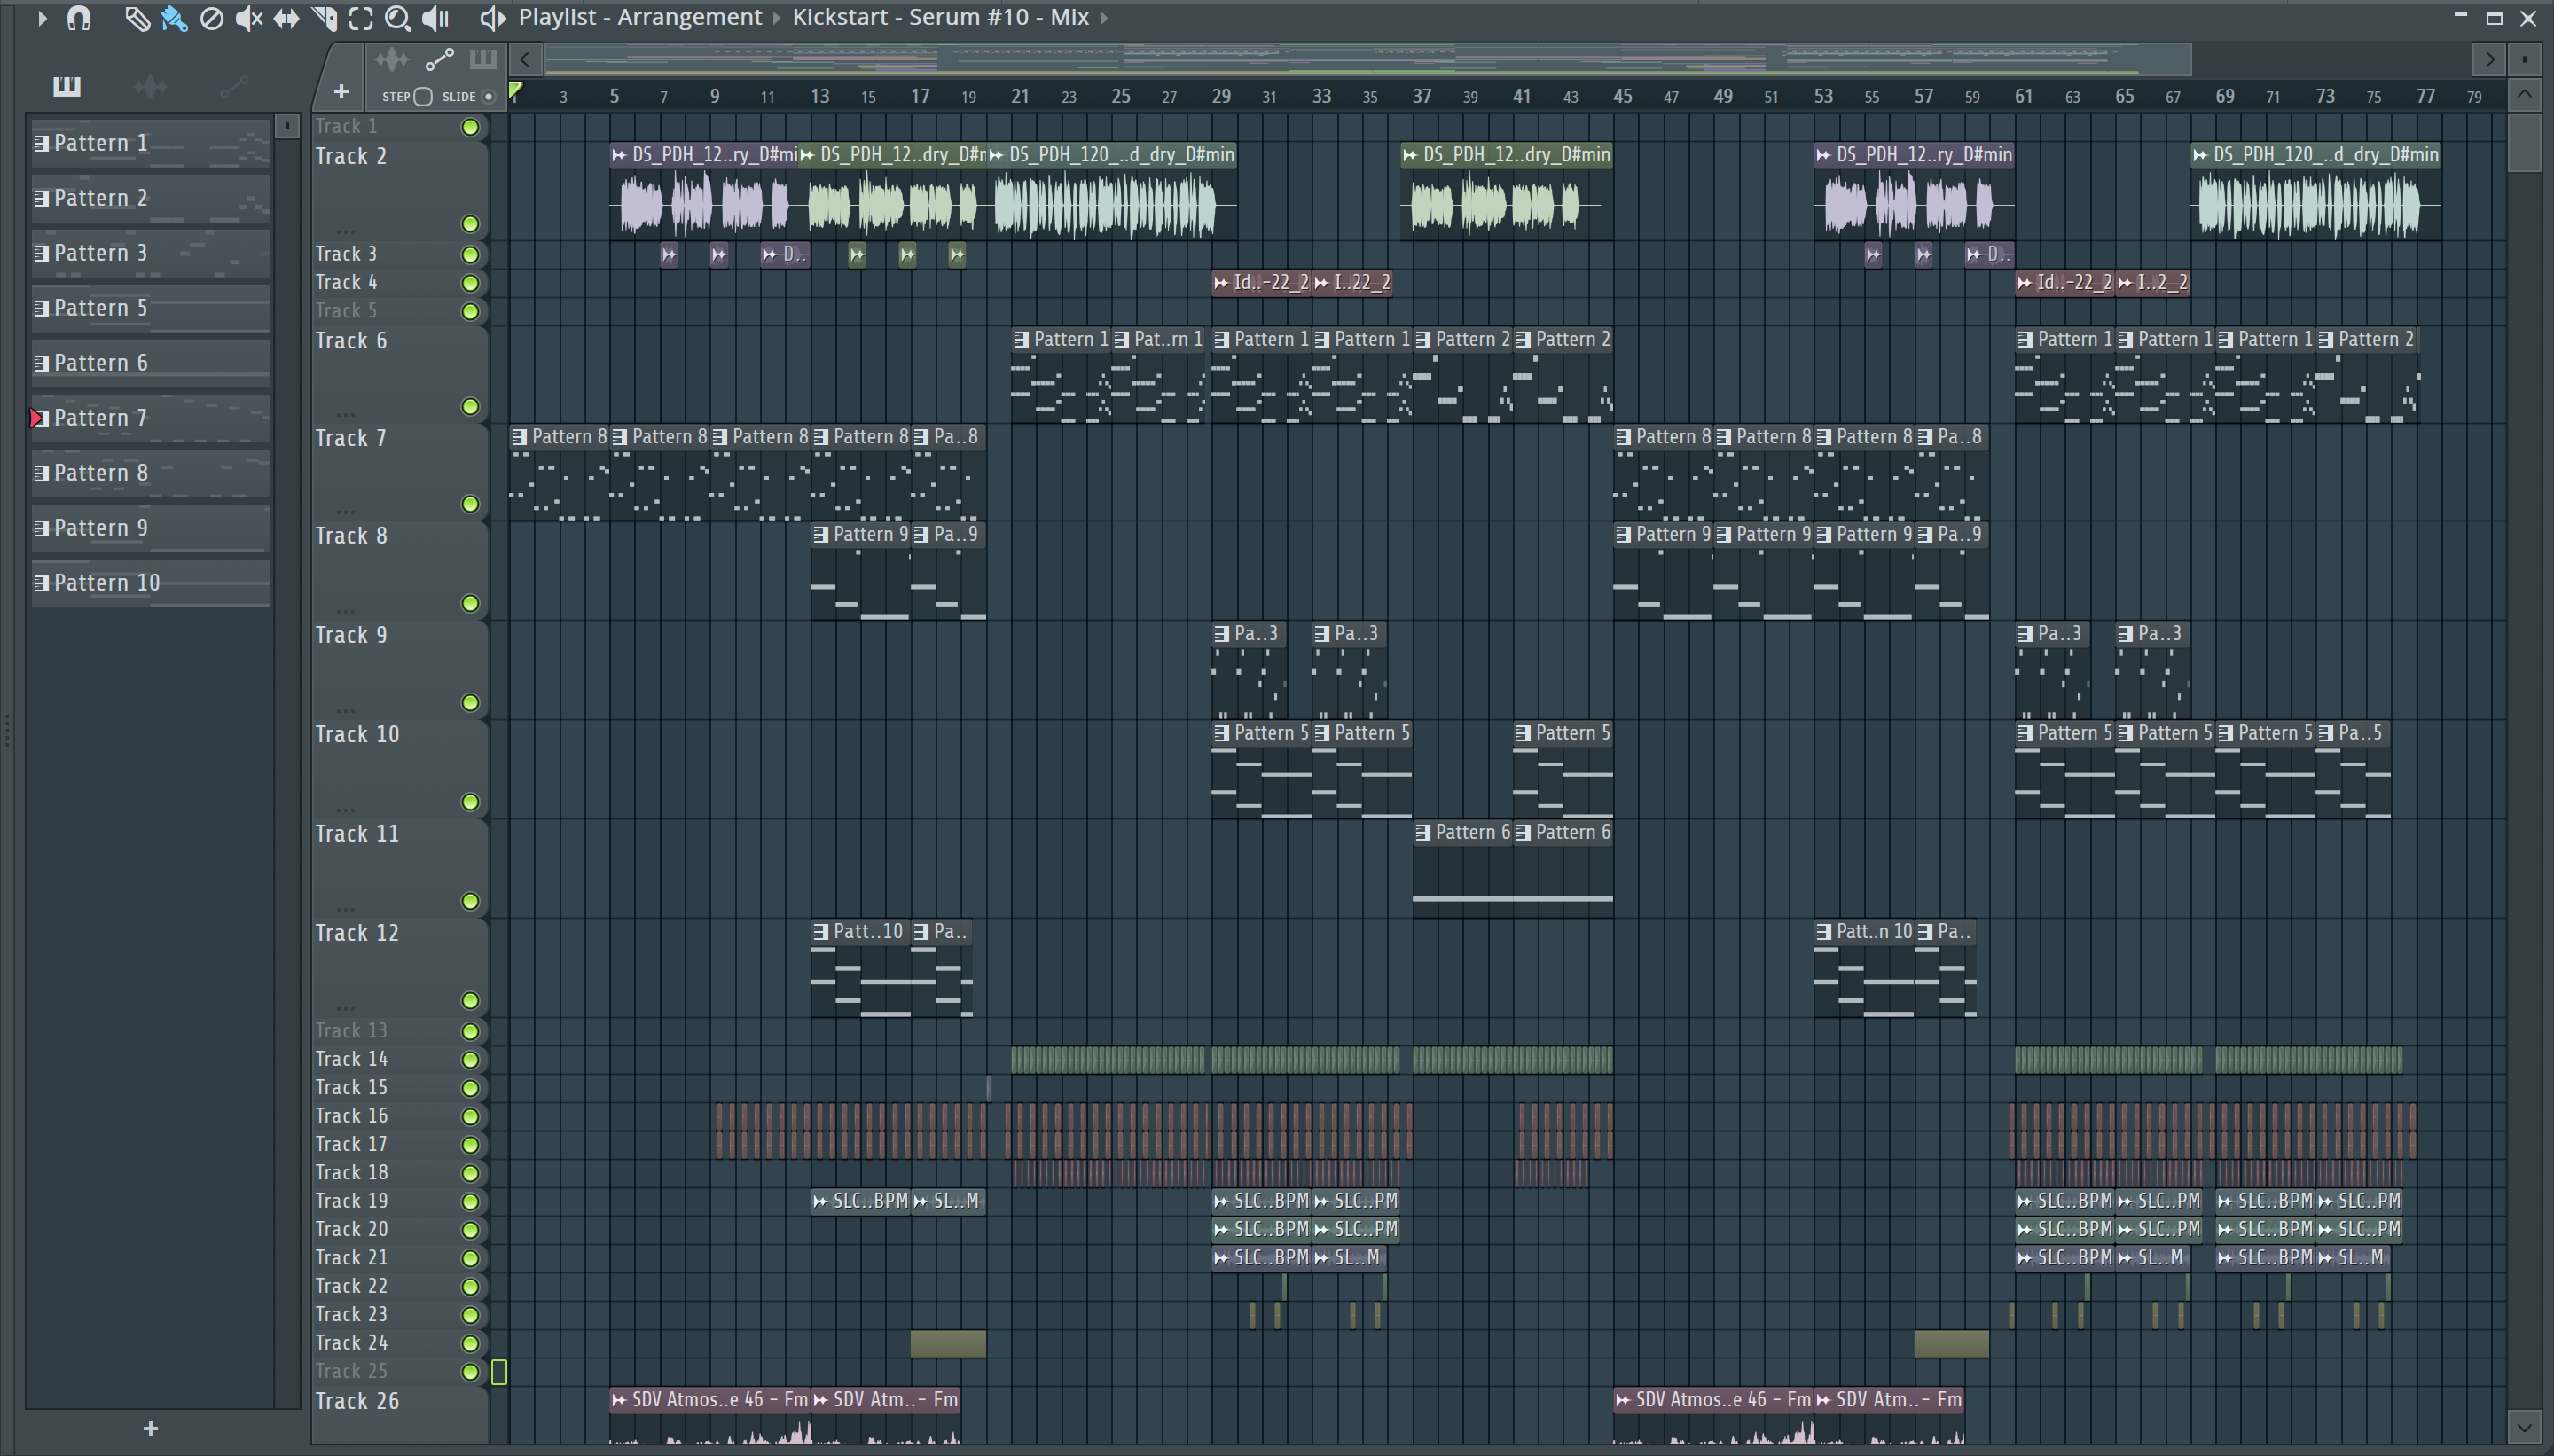Select Pattern 9 in the picker list
The height and width of the screenshot is (1456, 2554).
tap(150, 528)
